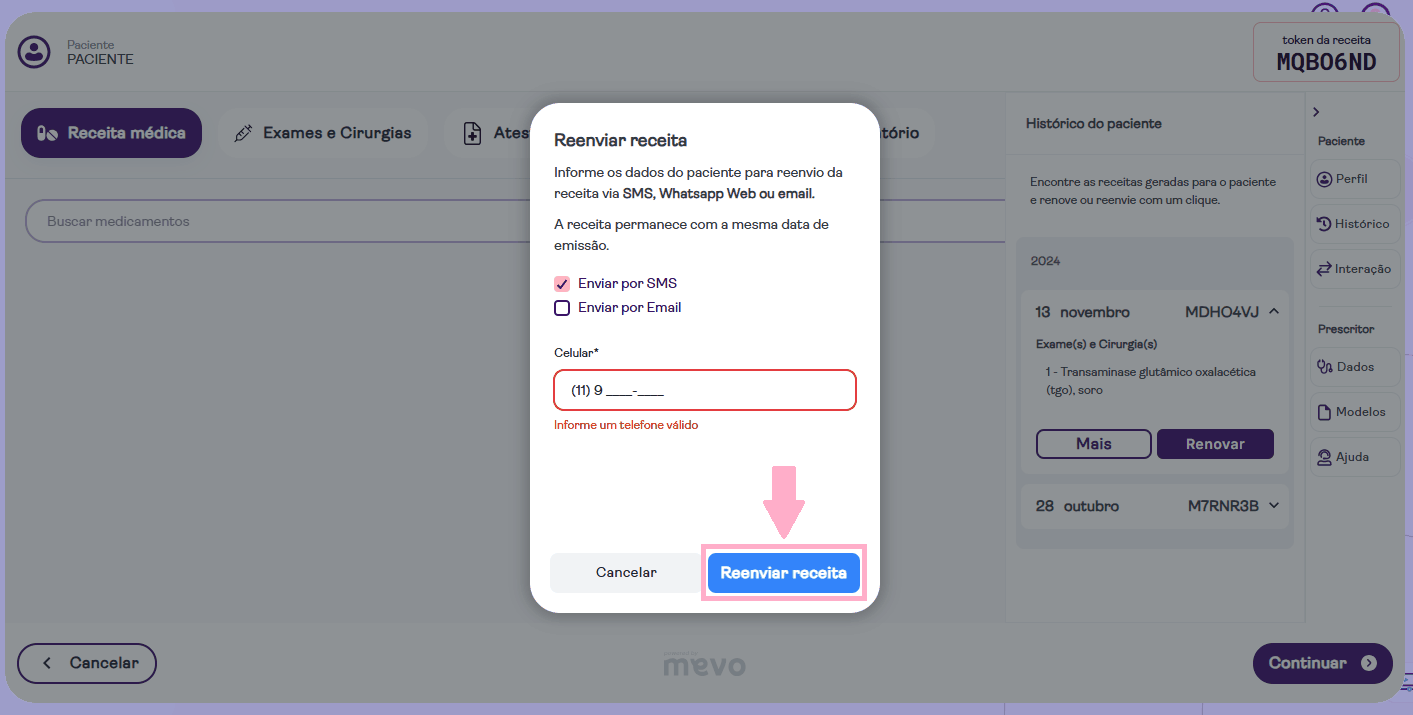Screen dimensions: 1413x715
Task: Click Cancelar in the dialog
Action: 626,573
